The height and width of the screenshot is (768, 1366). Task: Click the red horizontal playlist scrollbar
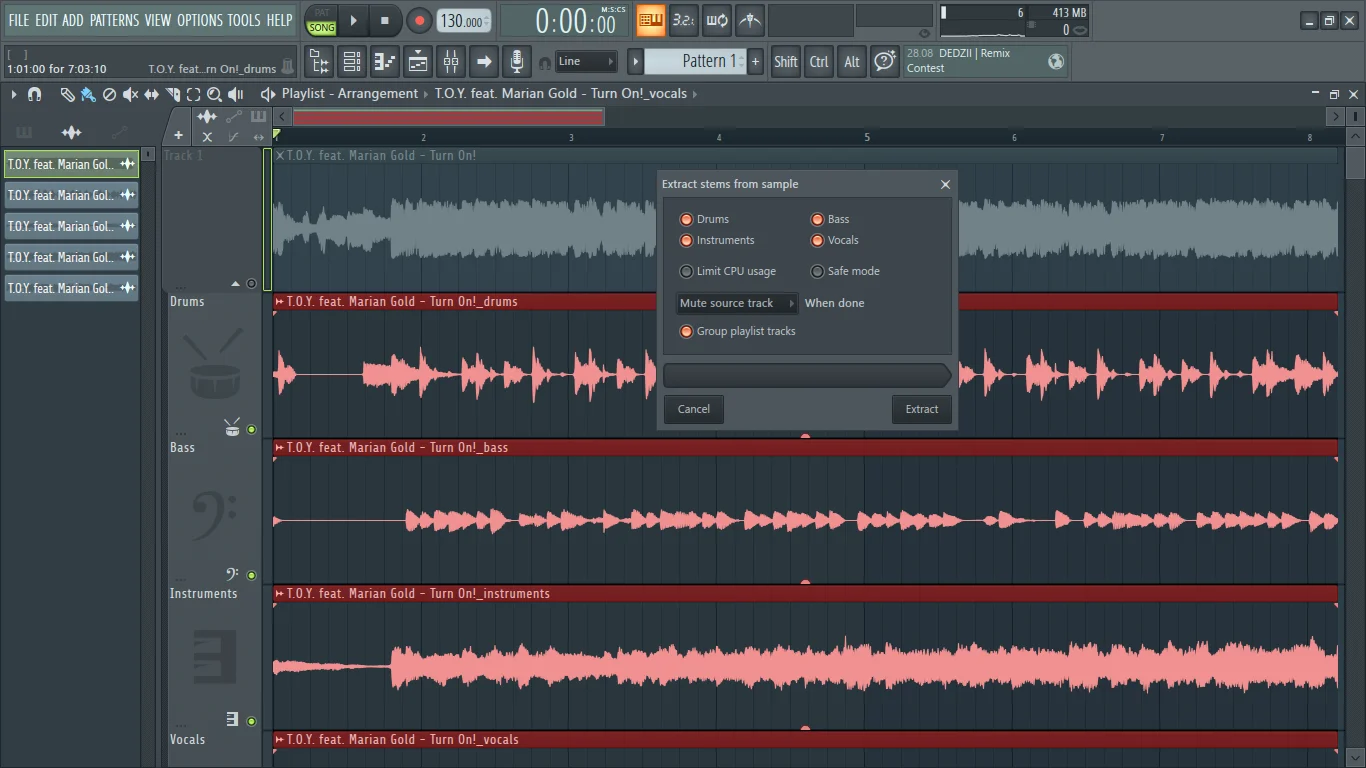tap(448, 117)
